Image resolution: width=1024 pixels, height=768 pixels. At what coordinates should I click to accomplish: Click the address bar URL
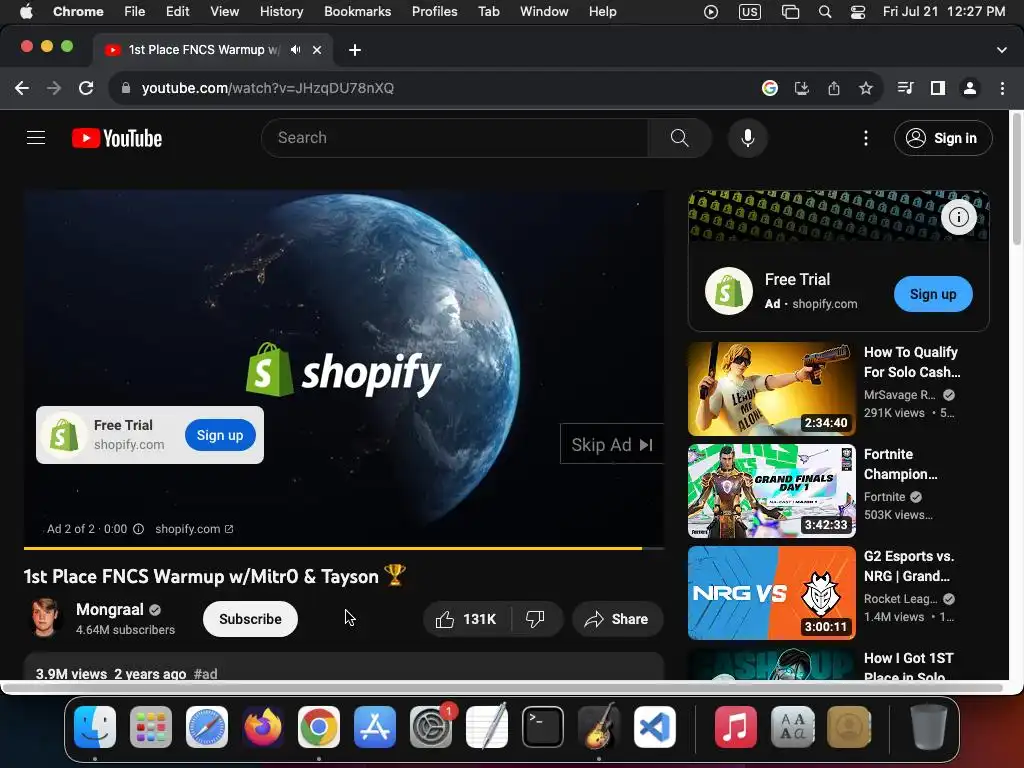pos(268,88)
